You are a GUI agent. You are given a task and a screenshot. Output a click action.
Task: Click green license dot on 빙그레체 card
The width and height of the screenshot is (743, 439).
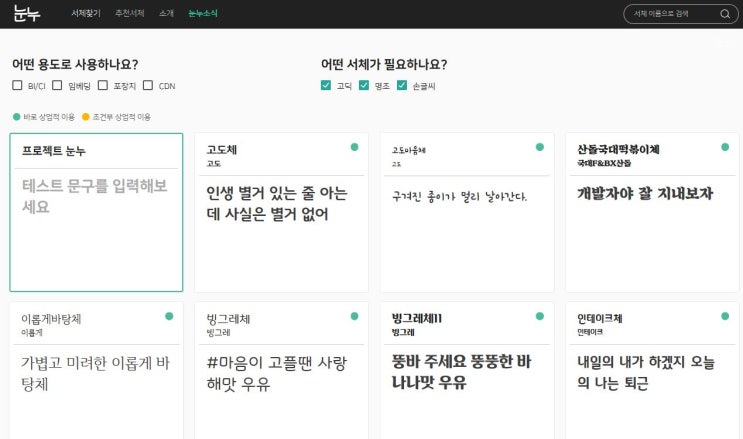(354, 316)
